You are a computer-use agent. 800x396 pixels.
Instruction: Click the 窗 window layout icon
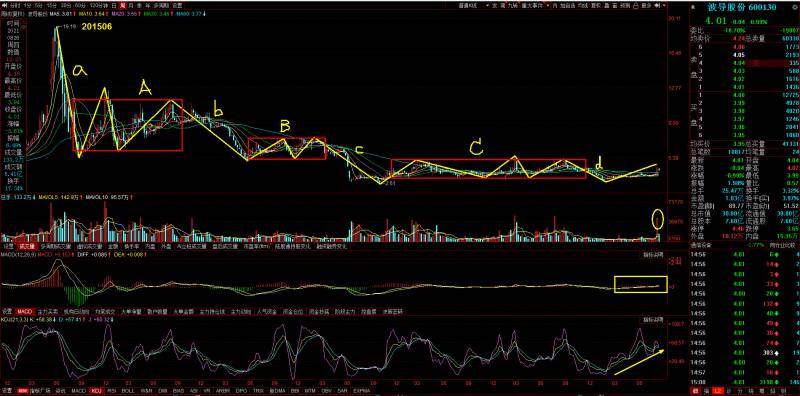pyautogui.click(x=615, y=6)
